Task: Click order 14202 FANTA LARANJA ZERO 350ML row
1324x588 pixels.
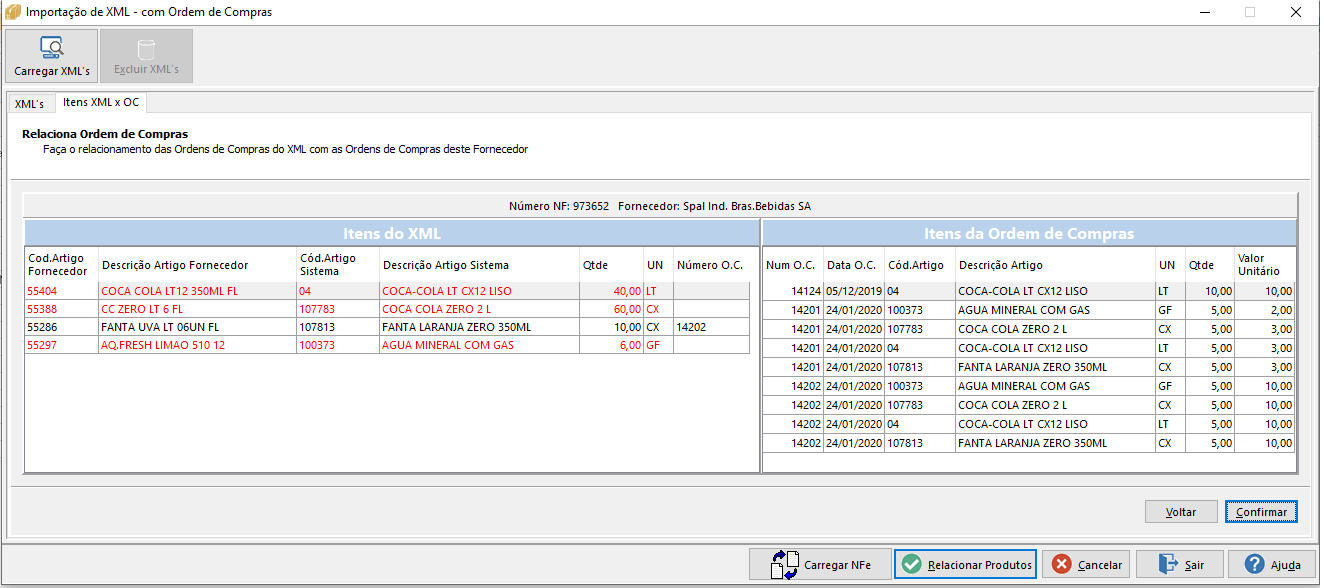Action: tap(1029, 443)
